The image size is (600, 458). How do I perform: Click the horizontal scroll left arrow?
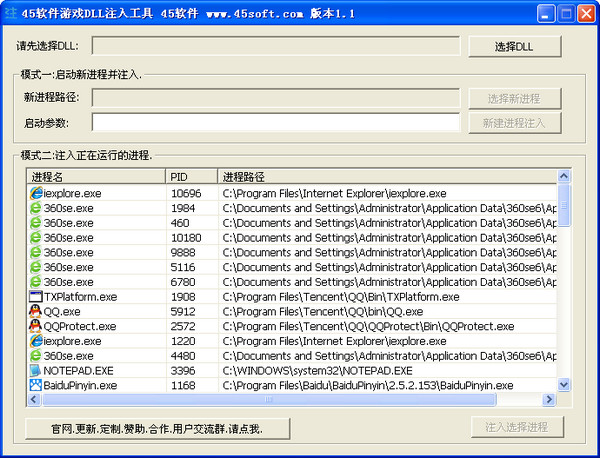[34, 399]
